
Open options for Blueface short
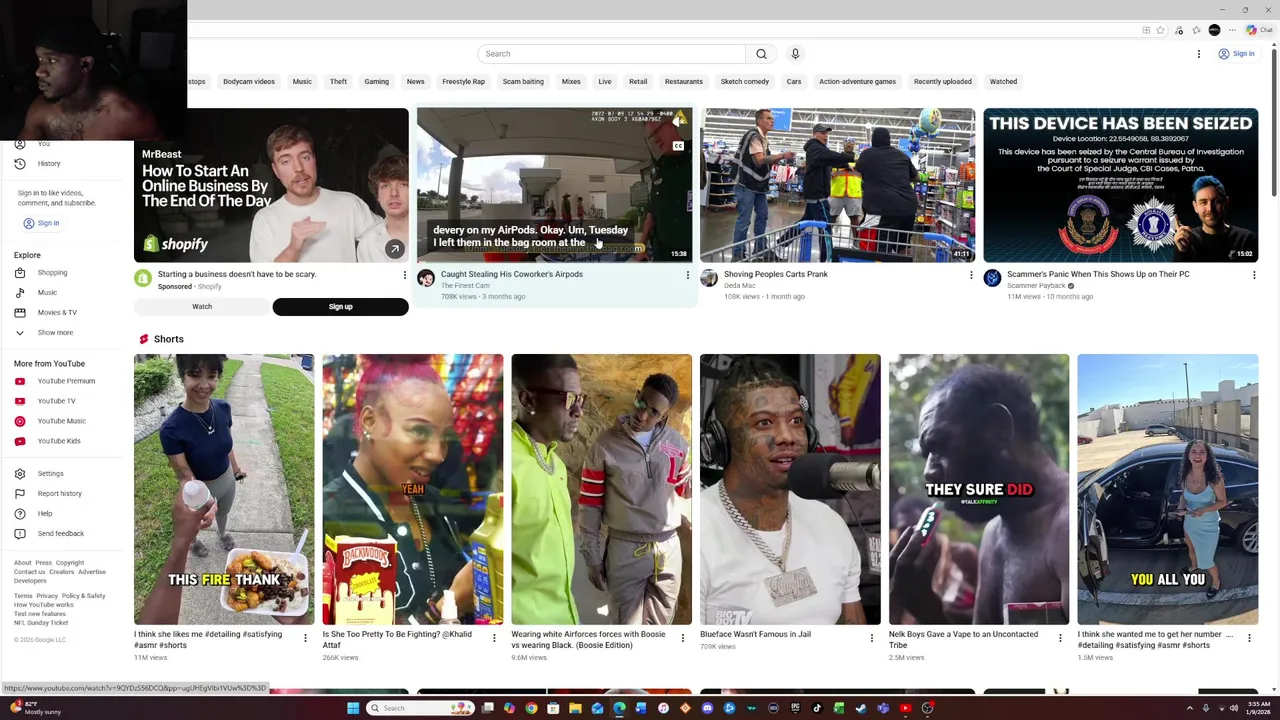871,638
